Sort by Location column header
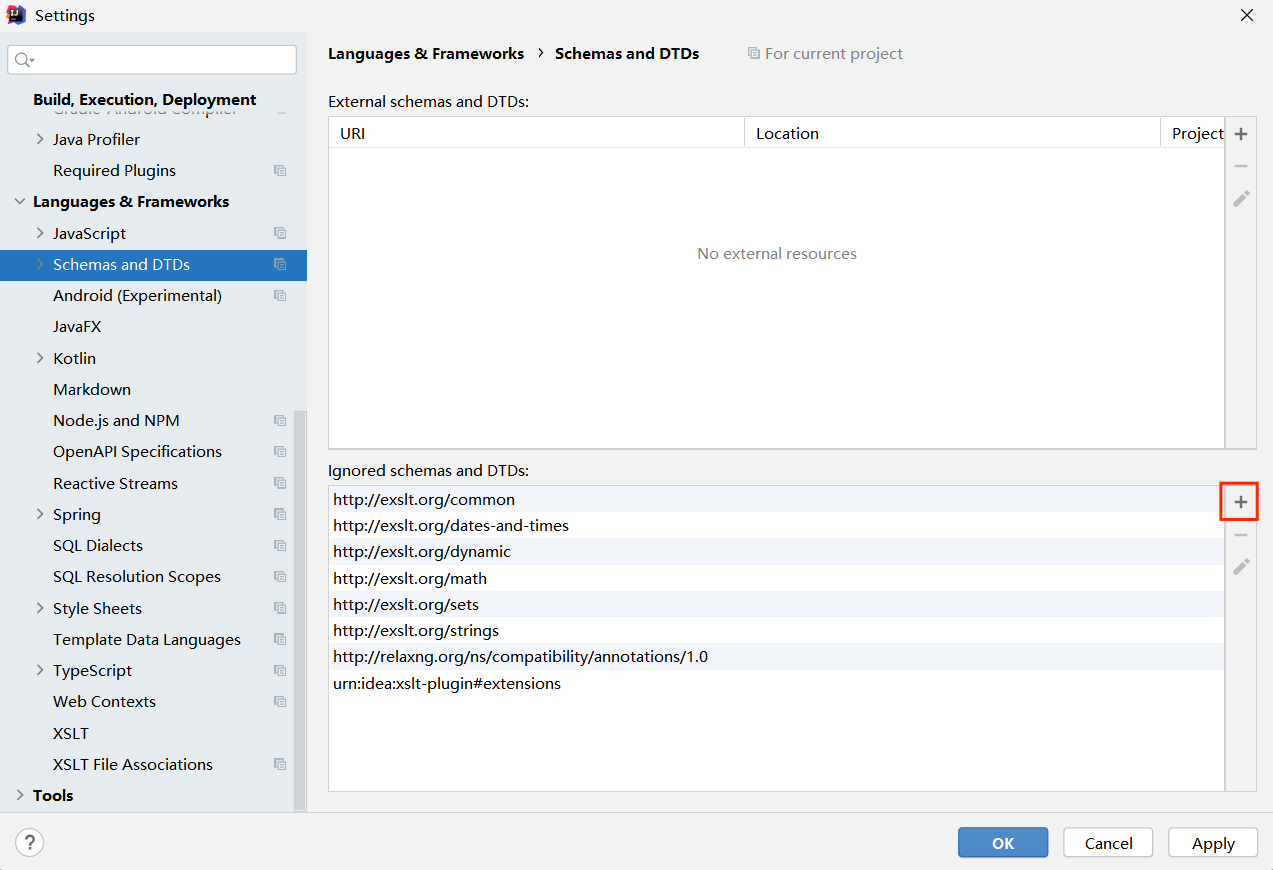The height and width of the screenshot is (870, 1273). pyautogui.click(x=952, y=133)
